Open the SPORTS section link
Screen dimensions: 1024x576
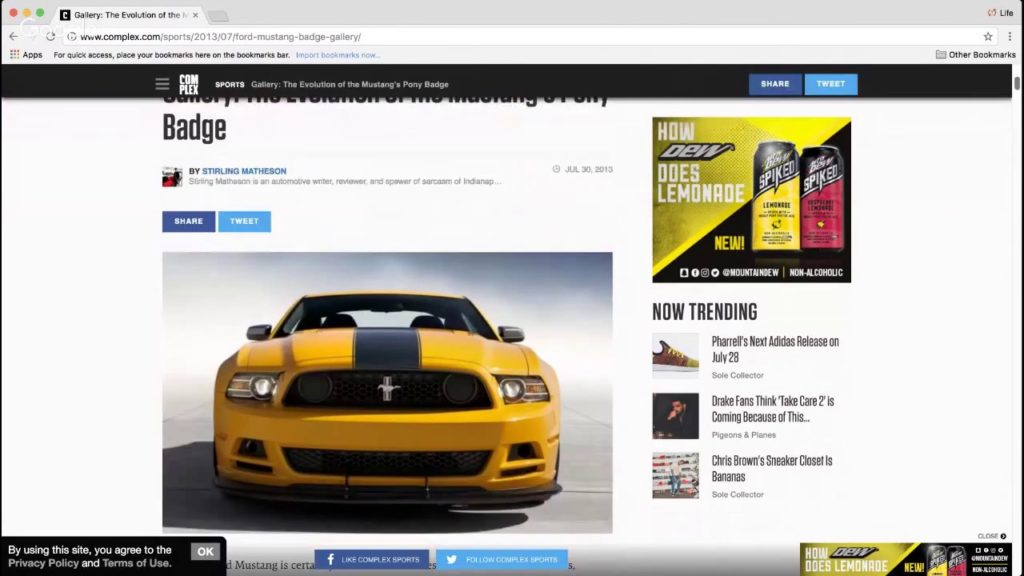pyautogui.click(x=230, y=84)
